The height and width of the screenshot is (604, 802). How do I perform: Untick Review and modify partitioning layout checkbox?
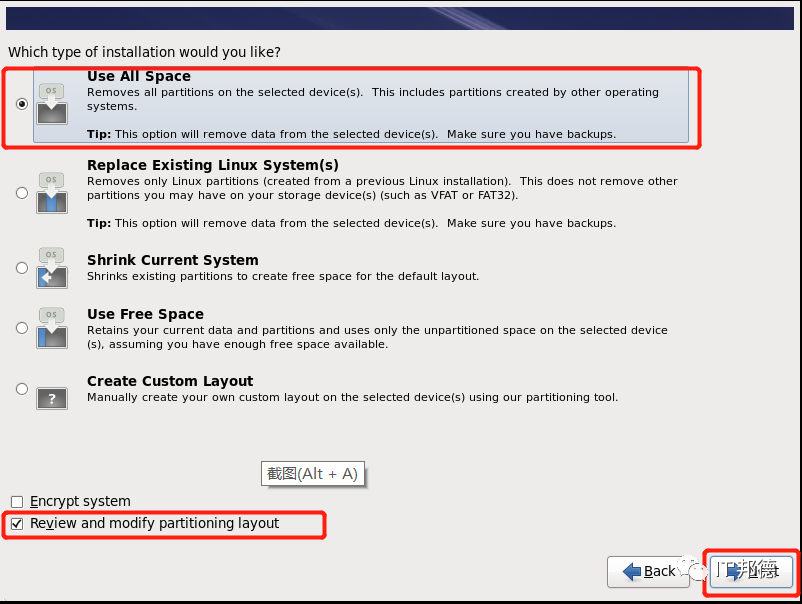coord(17,524)
